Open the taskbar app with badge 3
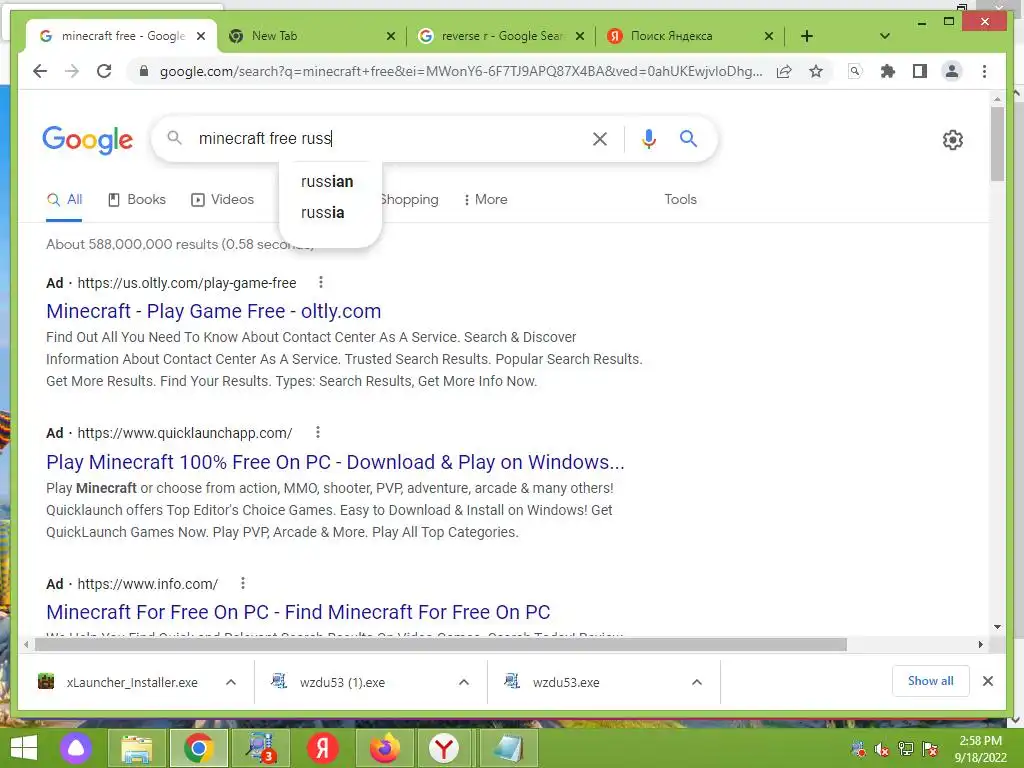 click(x=261, y=748)
